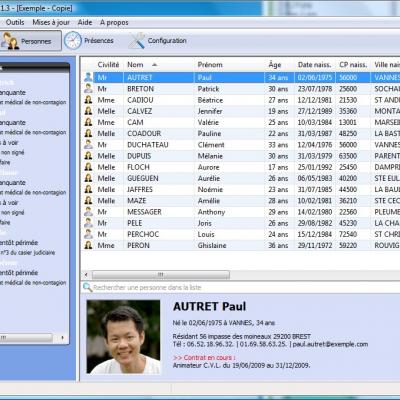Sort the list by the Âge column header
Screen dimensions: 400x400
(x=275, y=65)
